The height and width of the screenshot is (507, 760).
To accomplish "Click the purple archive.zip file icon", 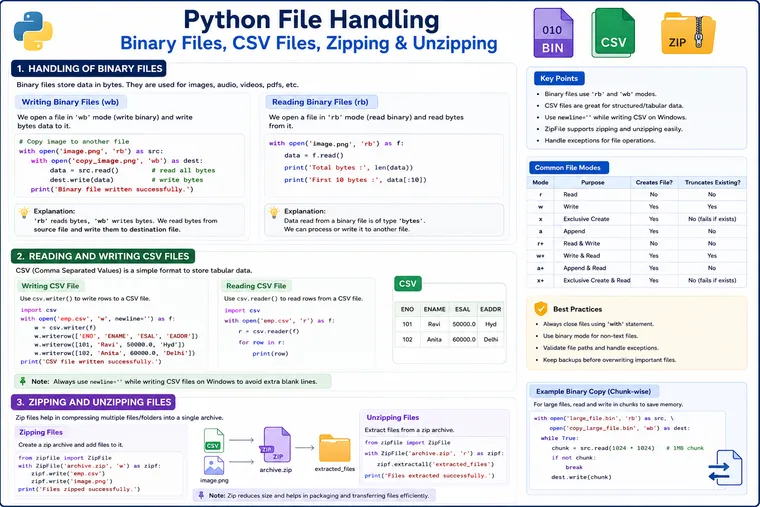I will [275, 444].
